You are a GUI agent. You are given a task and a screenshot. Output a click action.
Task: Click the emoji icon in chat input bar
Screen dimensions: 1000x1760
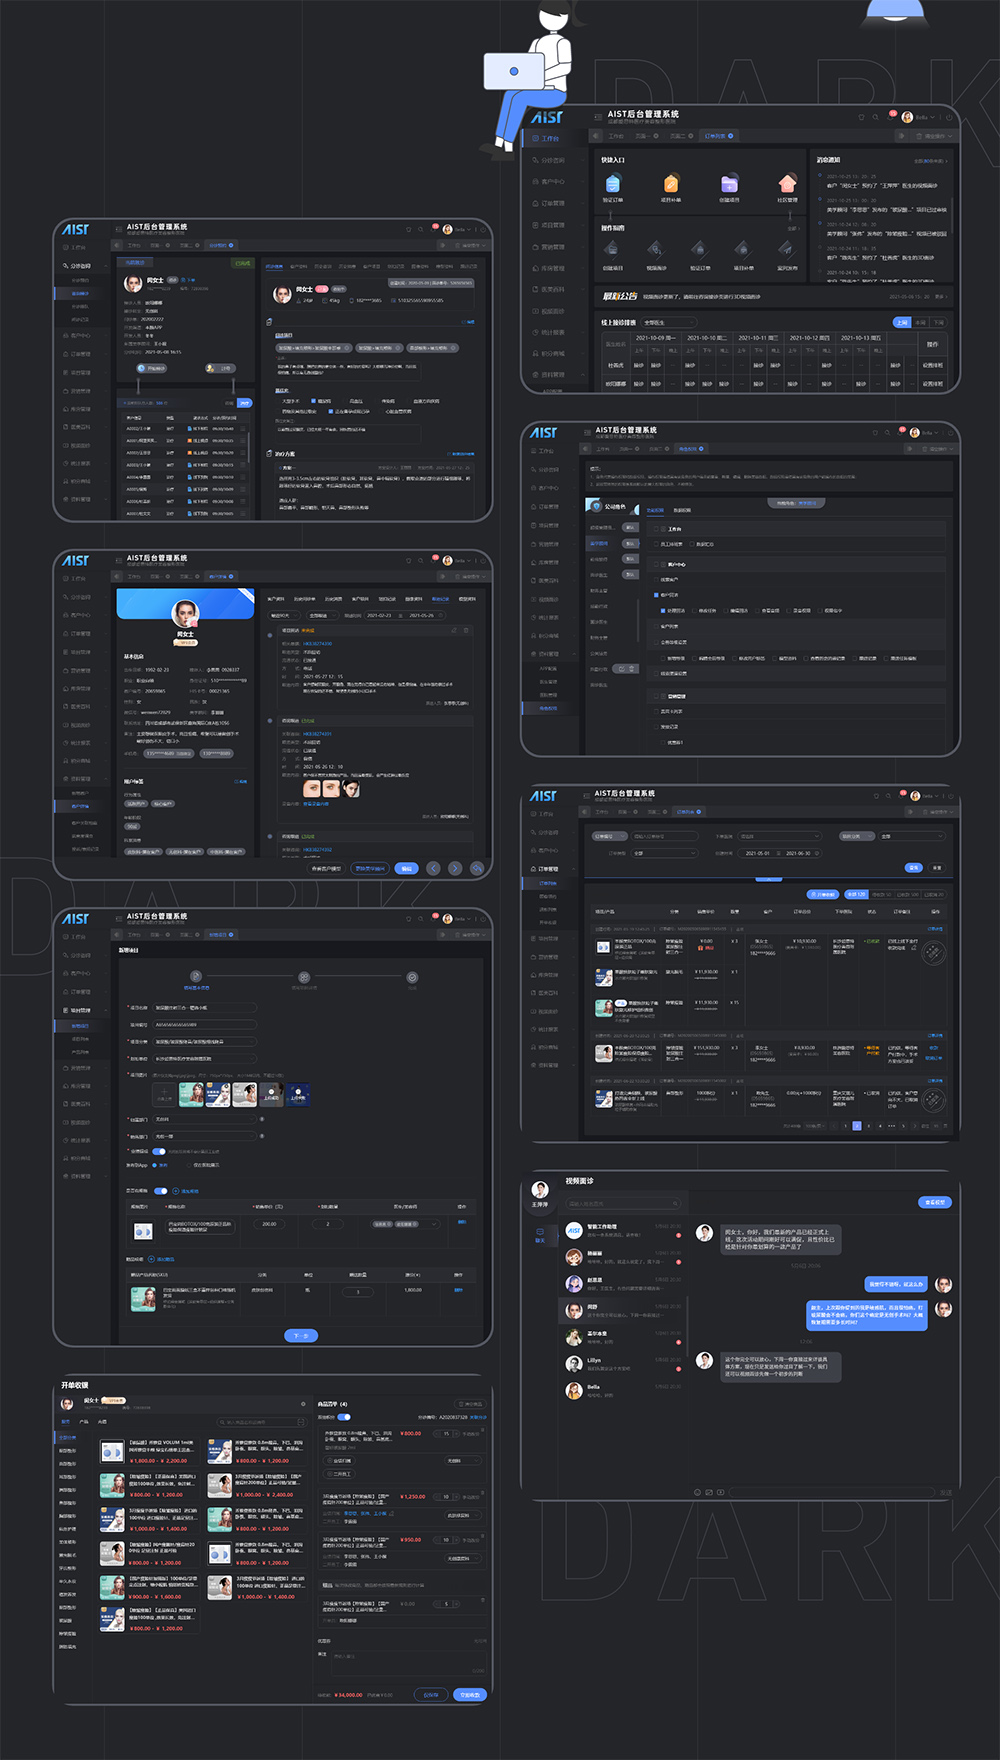click(697, 1492)
